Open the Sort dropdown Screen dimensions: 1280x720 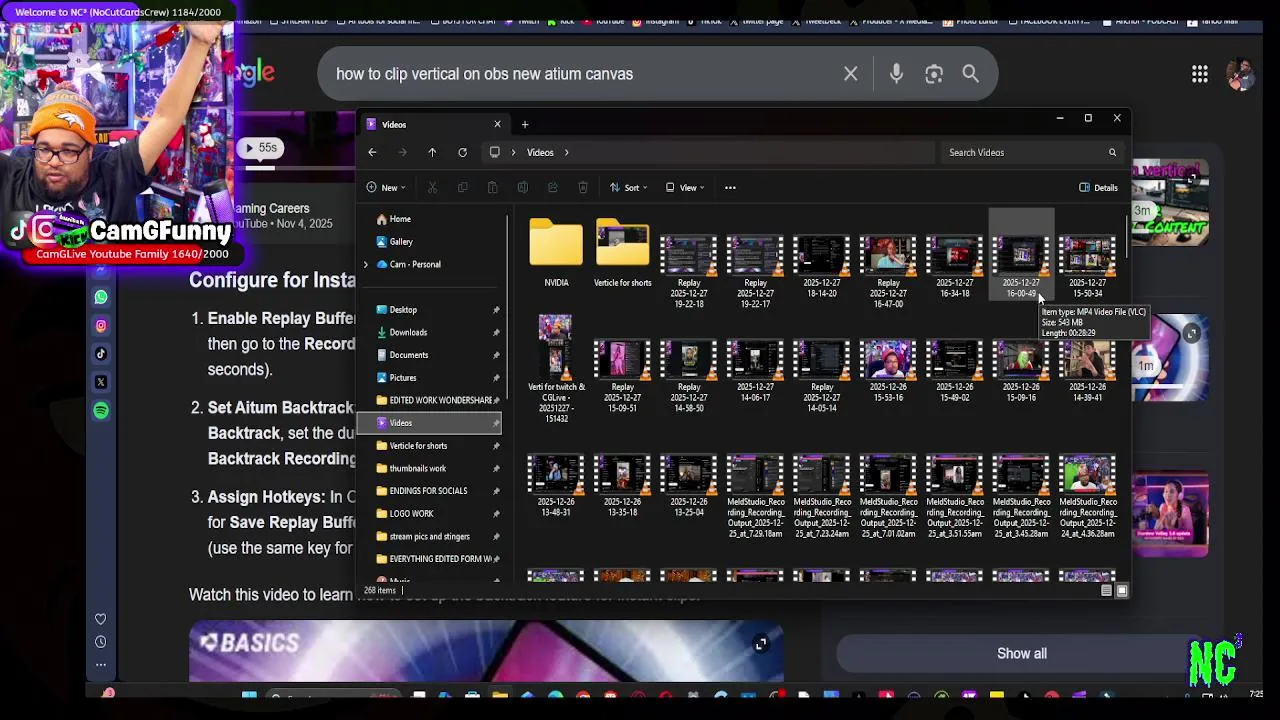pyautogui.click(x=629, y=188)
